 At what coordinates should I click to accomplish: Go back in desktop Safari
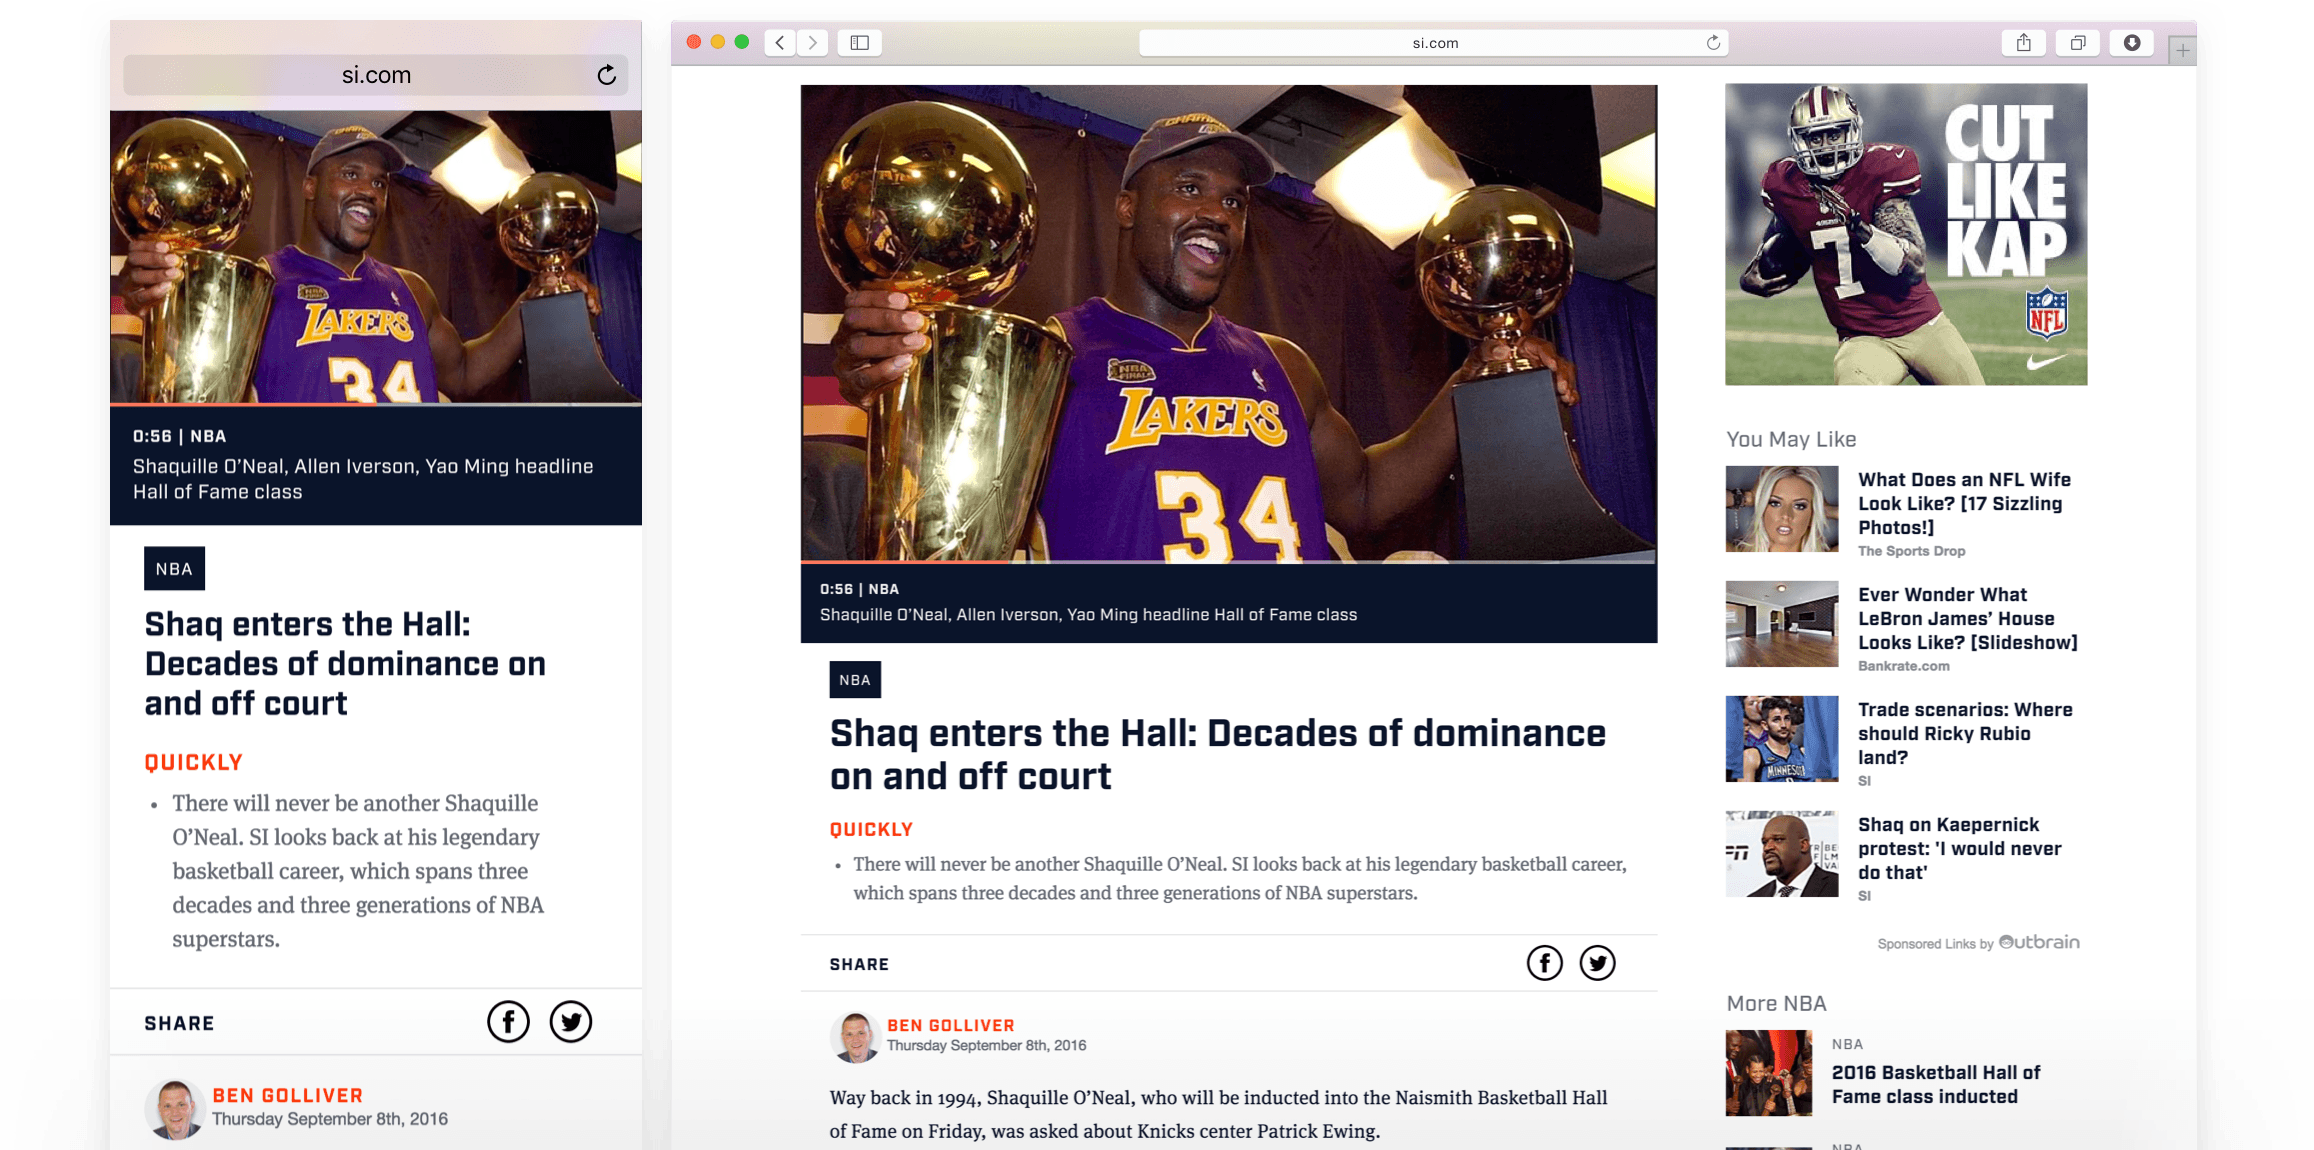[780, 42]
